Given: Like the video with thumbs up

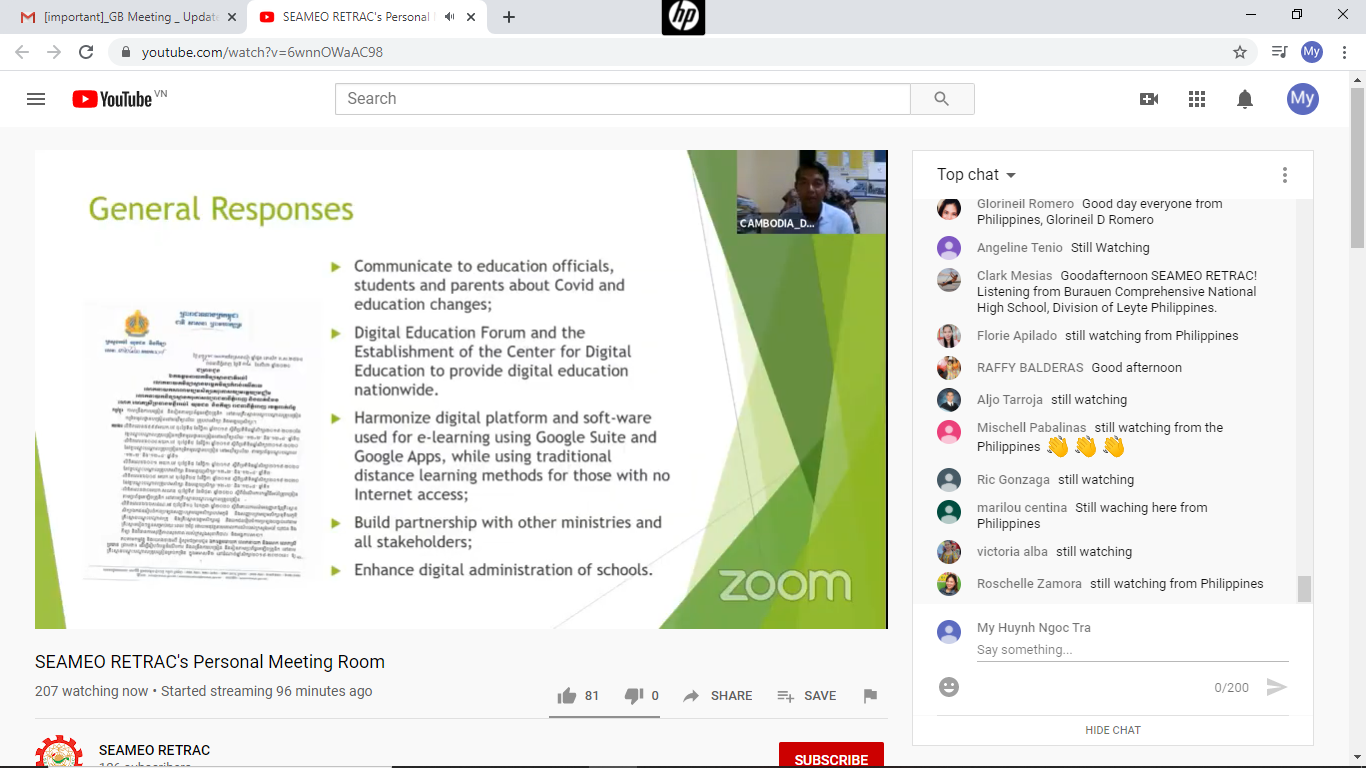Looking at the screenshot, I should pyautogui.click(x=567, y=696).
